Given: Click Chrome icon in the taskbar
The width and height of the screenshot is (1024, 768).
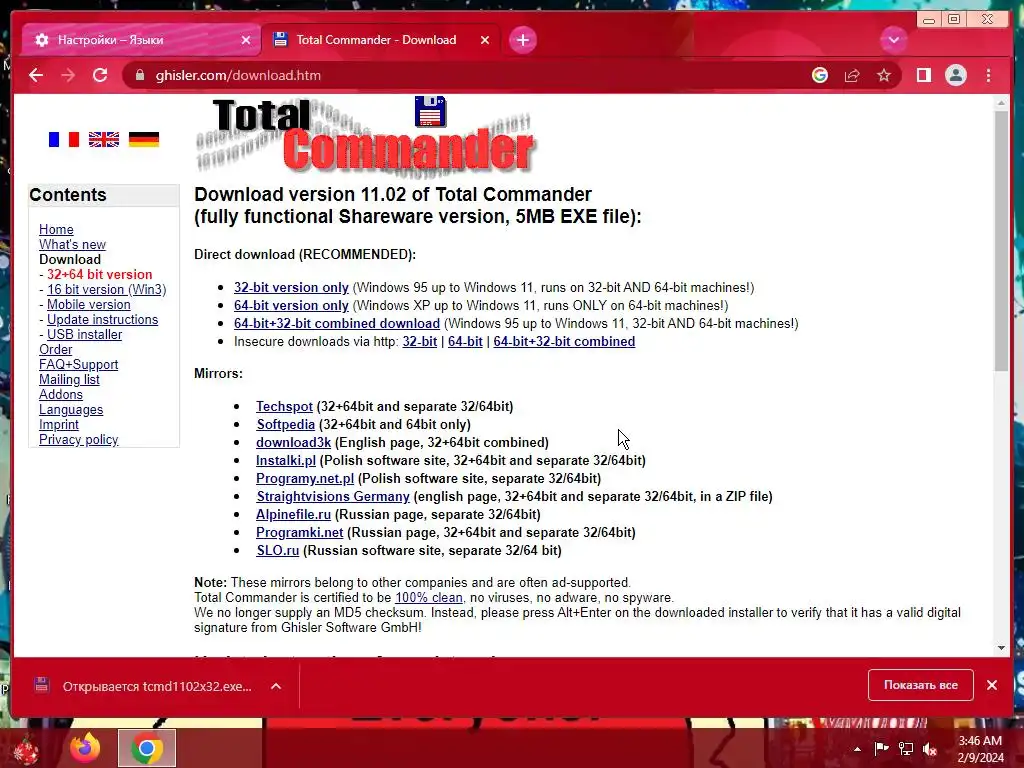Looking at the screenshot, I should (x=147, y=748).
